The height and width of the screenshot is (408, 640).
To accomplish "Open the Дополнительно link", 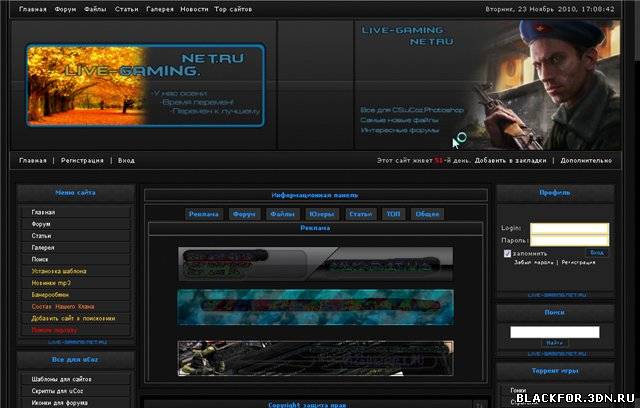I will 586,160.
